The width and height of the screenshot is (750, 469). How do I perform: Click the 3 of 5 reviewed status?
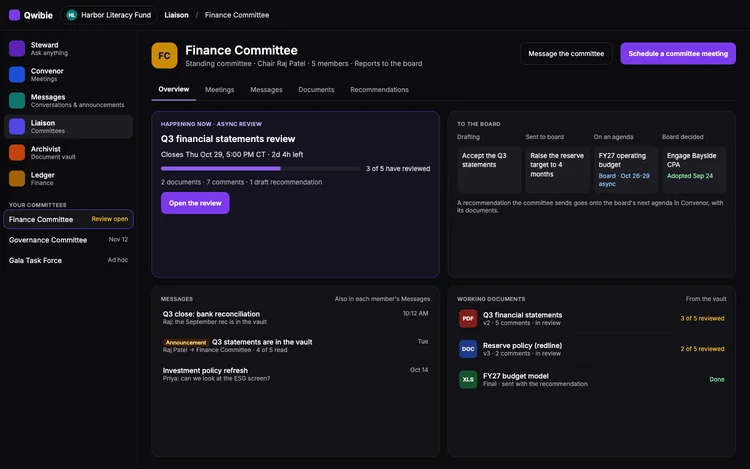[702, 318]
